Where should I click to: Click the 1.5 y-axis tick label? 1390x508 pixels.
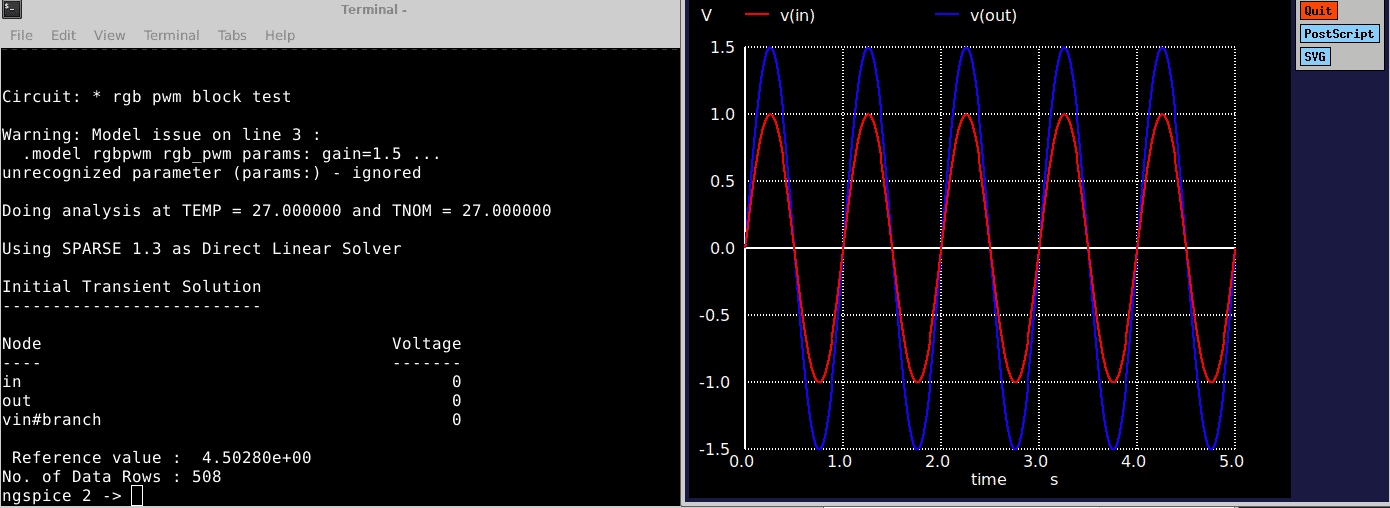[x=723, y=48]
